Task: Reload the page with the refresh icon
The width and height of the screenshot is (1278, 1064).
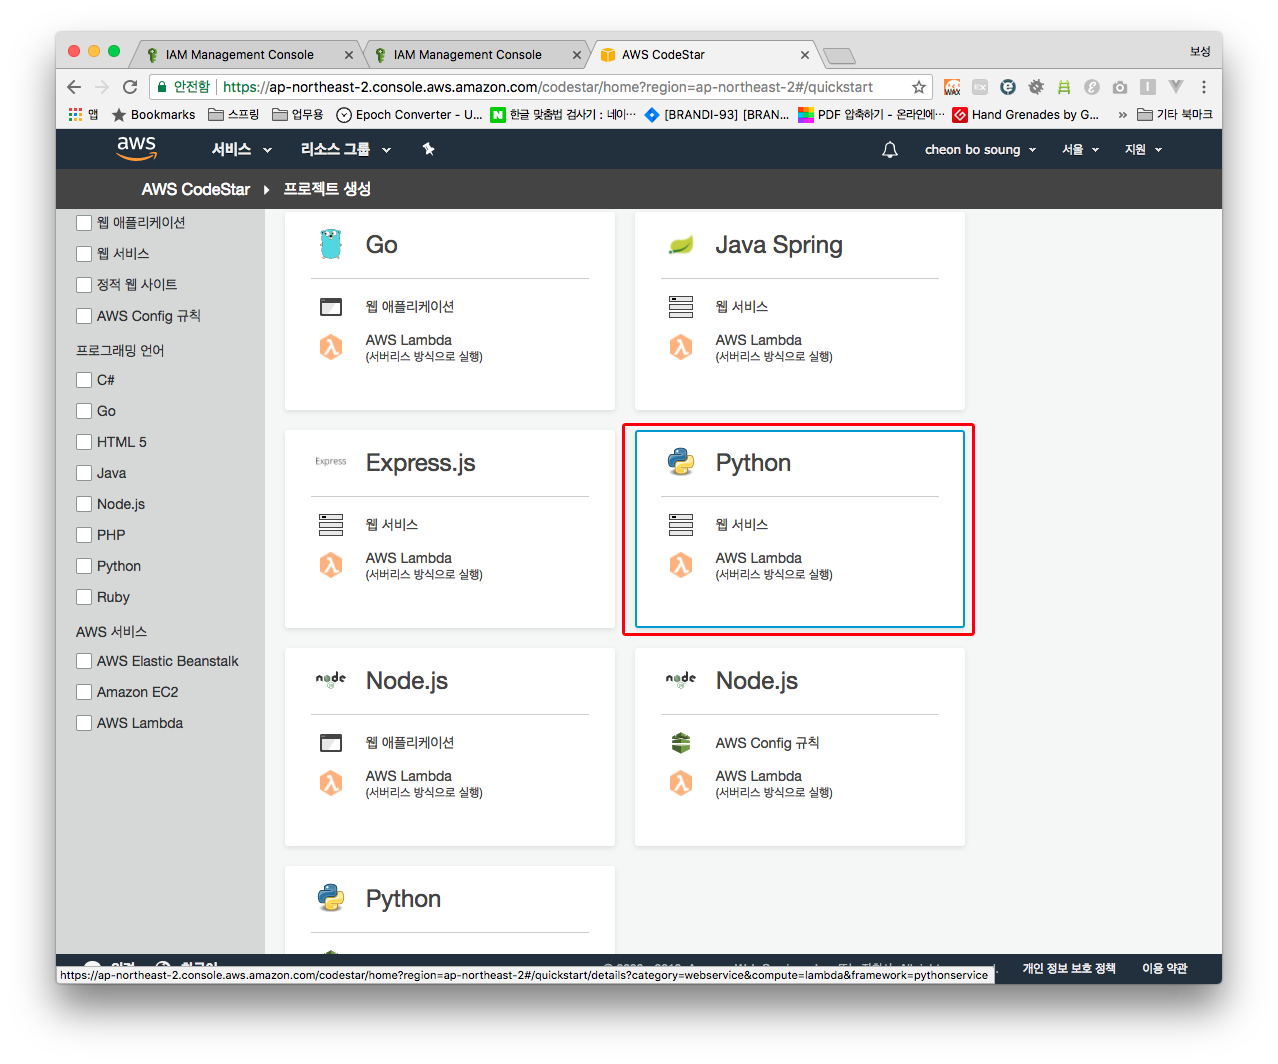Action: (x=130, y=87)
